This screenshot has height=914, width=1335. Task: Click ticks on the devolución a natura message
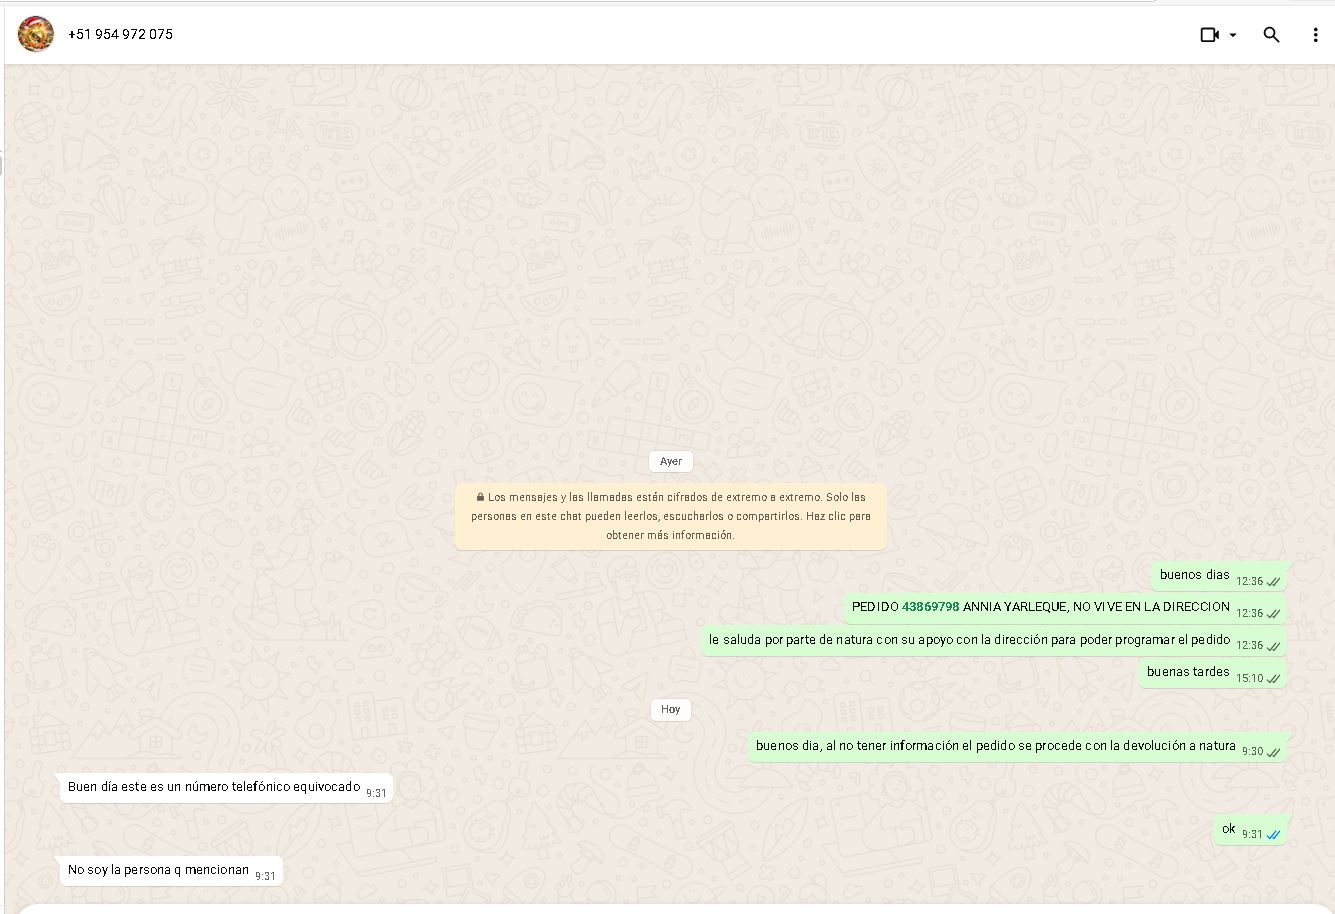click(x=1273, y=752)
